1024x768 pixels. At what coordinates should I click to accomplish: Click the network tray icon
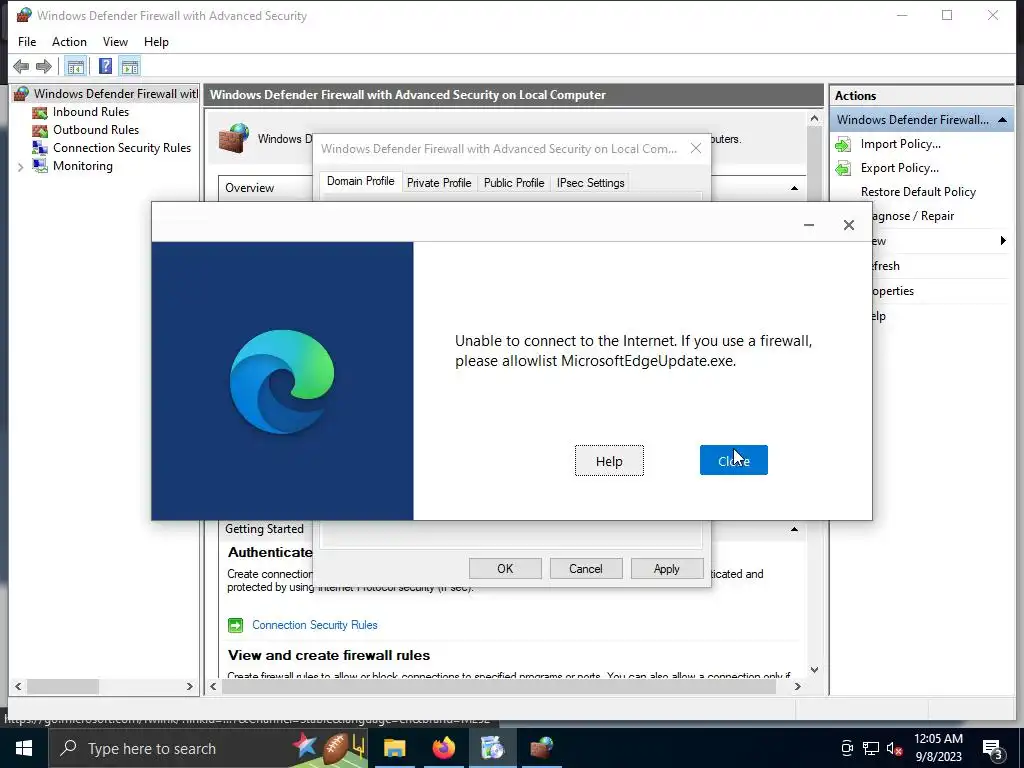[871, 748]
